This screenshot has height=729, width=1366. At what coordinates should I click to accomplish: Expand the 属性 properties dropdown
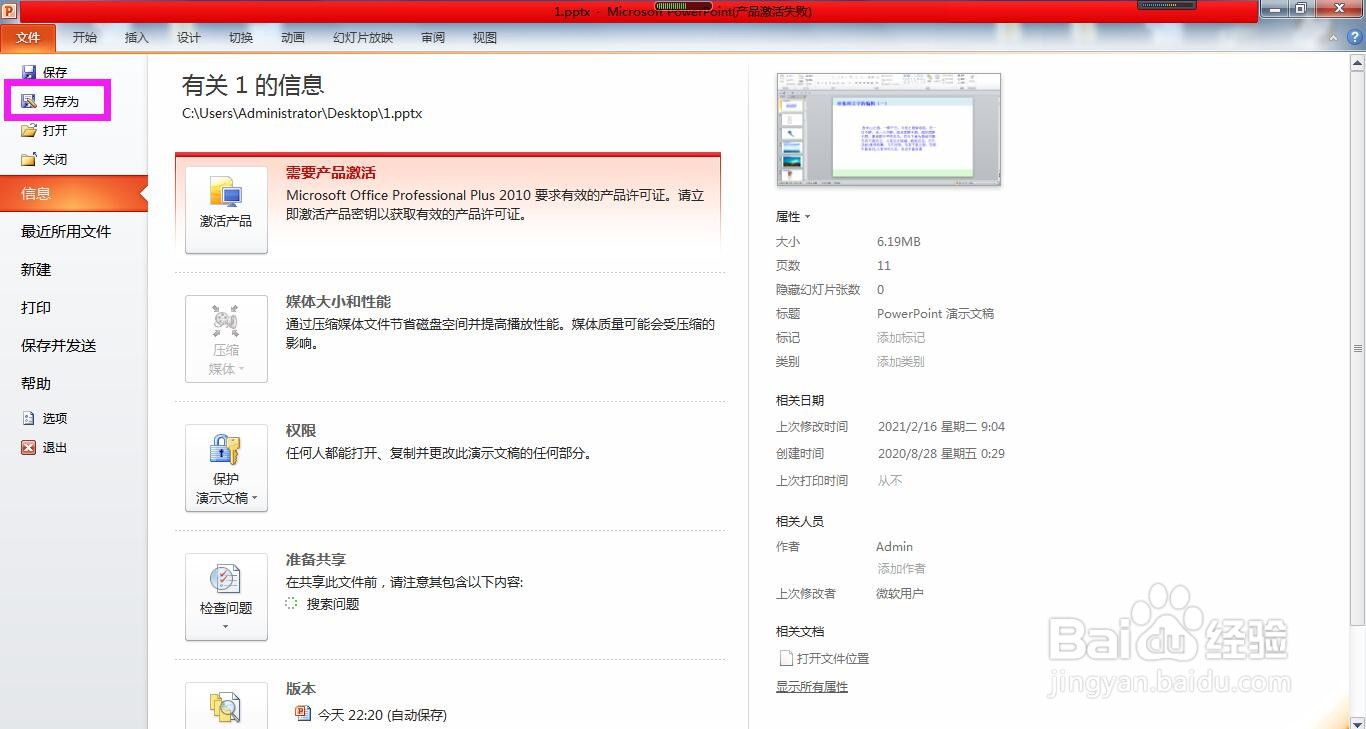tap(793, 216)
